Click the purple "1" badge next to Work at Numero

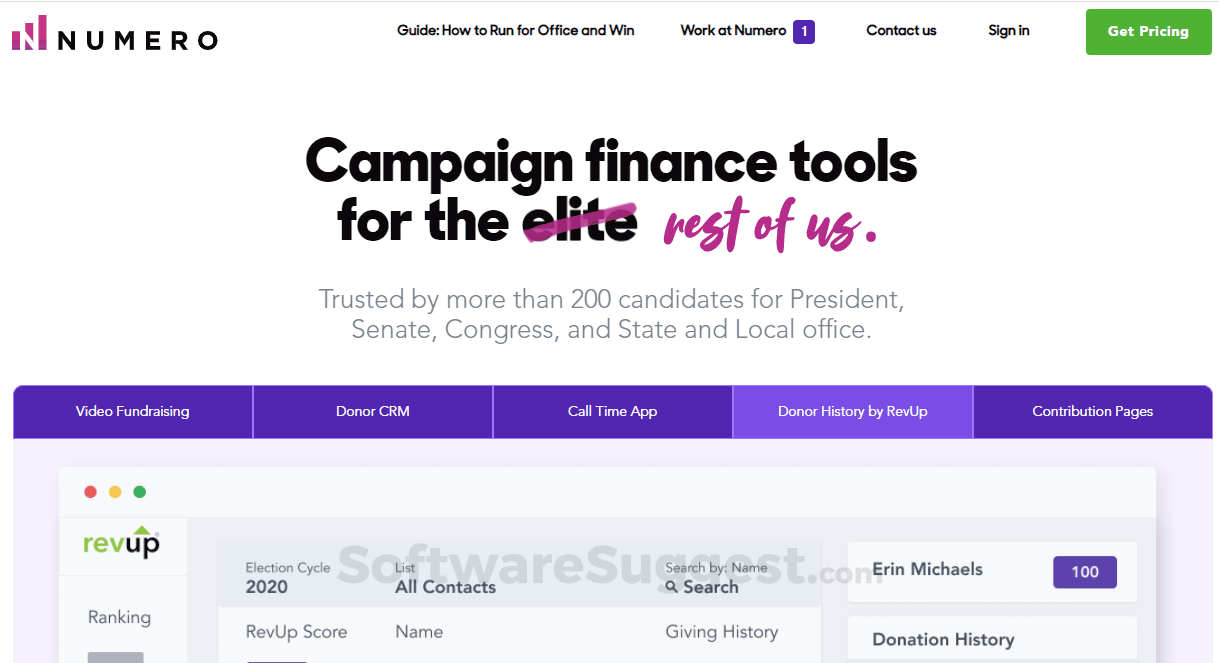coord(803,31)
